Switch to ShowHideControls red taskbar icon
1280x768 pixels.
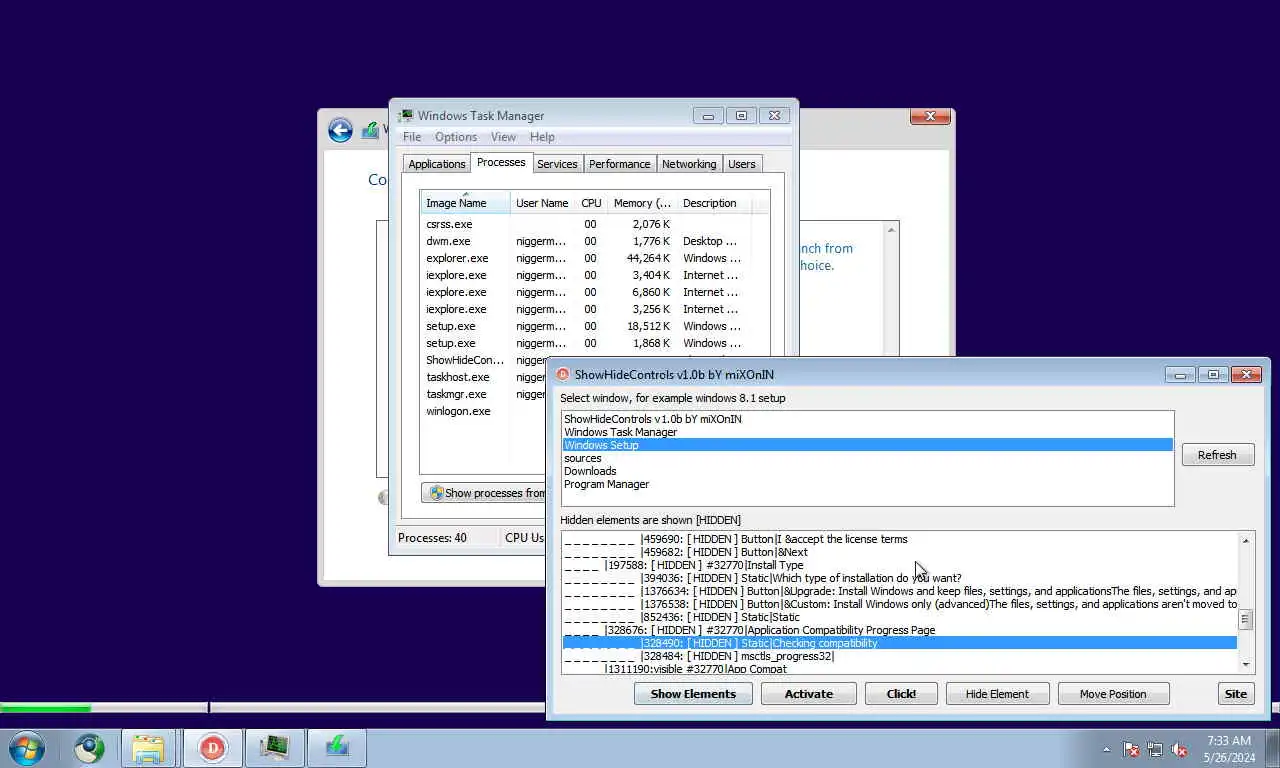click(x=212, y=748)
